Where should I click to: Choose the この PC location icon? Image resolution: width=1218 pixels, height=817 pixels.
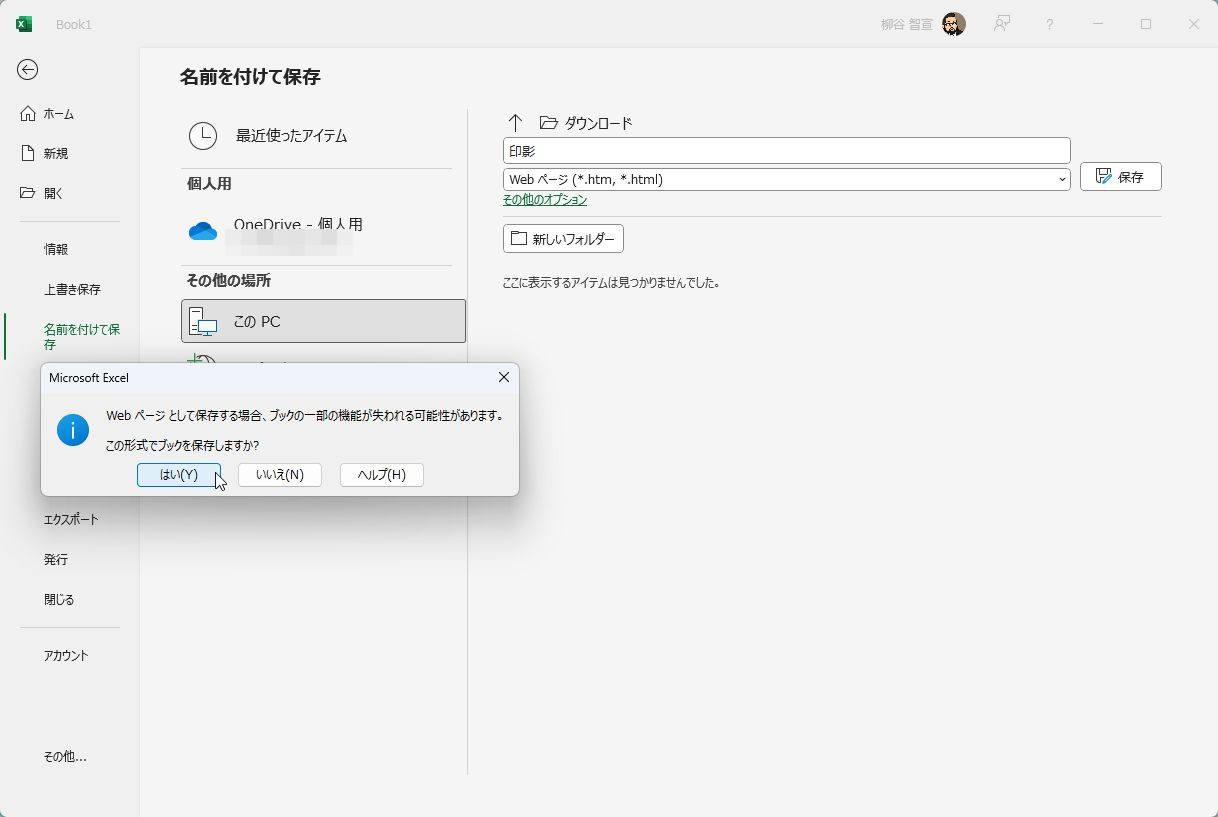(x=203, y=321)
